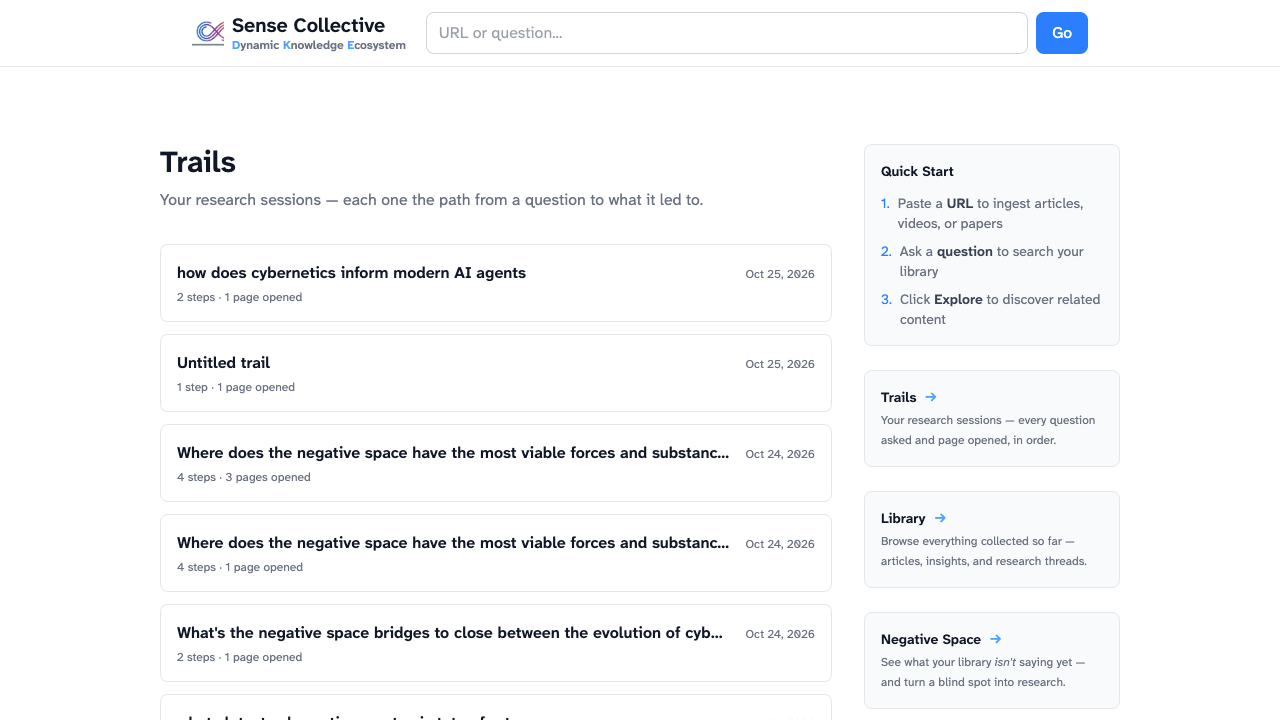The height and width of the screenshot is (720, 1280).
Task: Click the sidebar text "every question asked and page opened"
Action: (x=988, y=430)
